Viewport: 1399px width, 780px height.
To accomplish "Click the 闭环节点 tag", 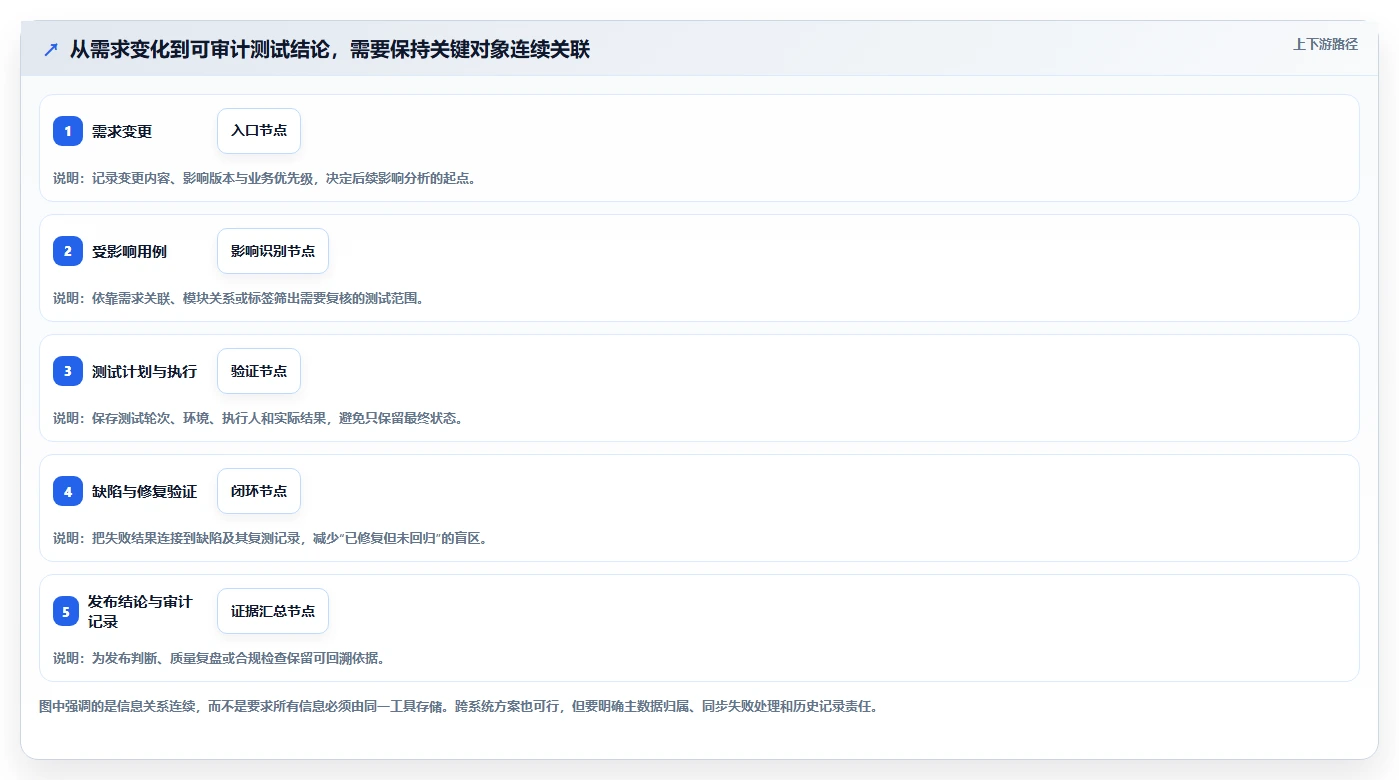I will tap(259, 491).
